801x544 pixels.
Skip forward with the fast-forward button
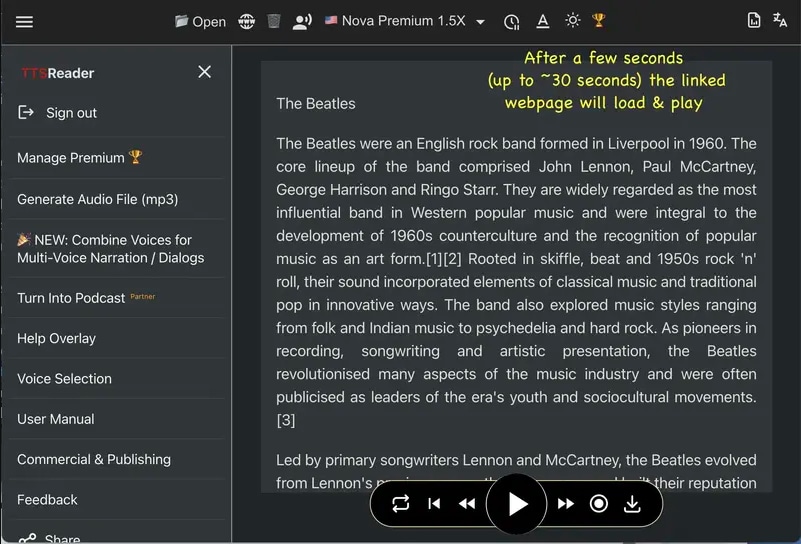click(566, 504)
